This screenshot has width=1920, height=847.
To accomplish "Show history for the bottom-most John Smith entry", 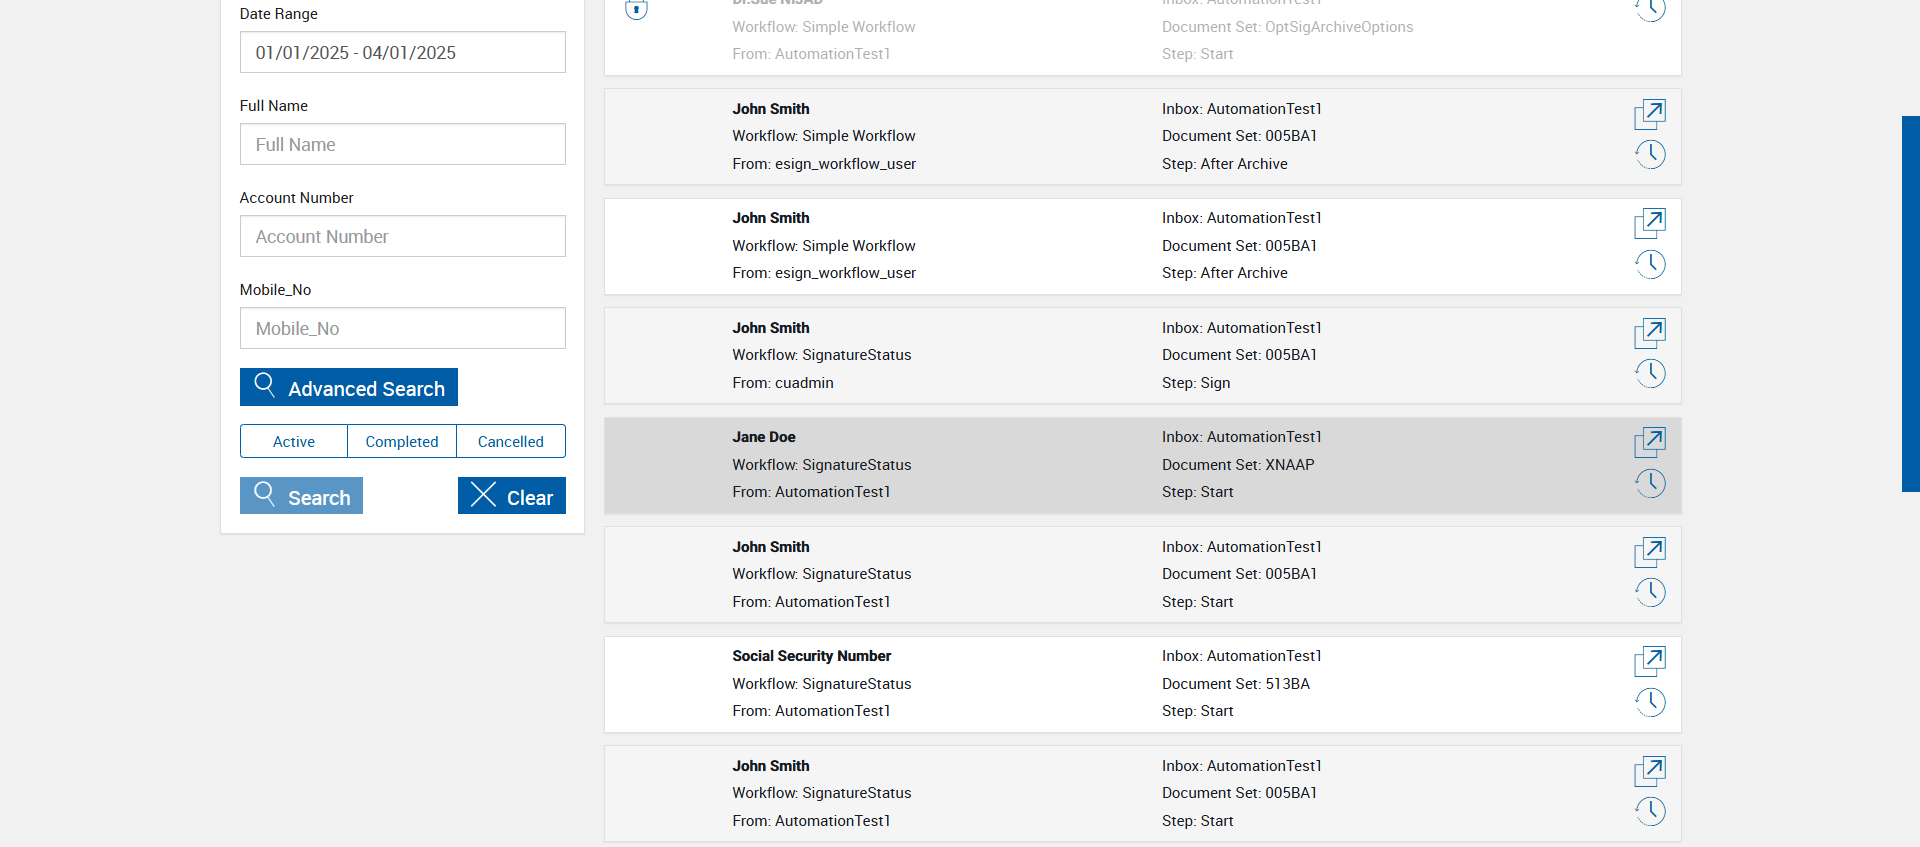I will pyautogui.click(x=1650, y=812).
